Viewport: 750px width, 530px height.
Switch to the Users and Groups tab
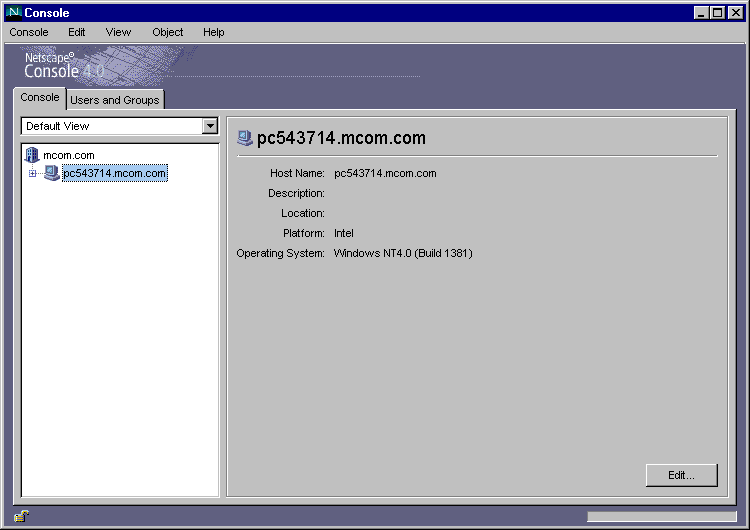pos(115,100)
